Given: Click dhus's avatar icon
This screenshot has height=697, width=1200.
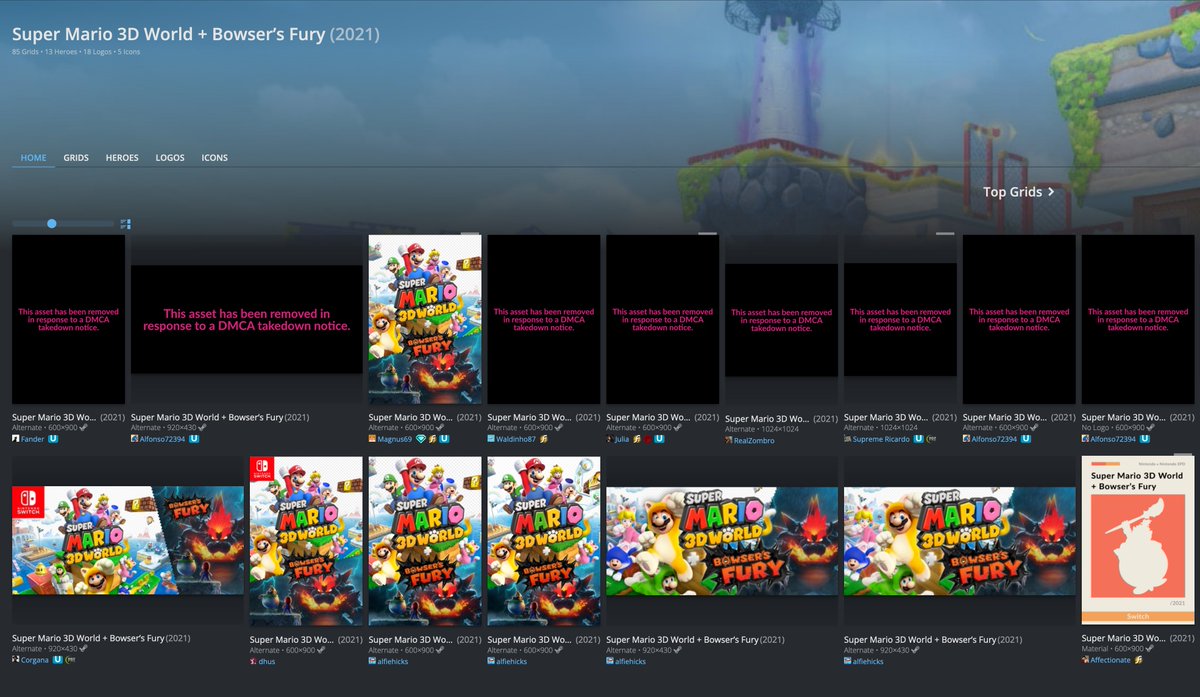Looking at the screenshot, I should tap(253, 660).
